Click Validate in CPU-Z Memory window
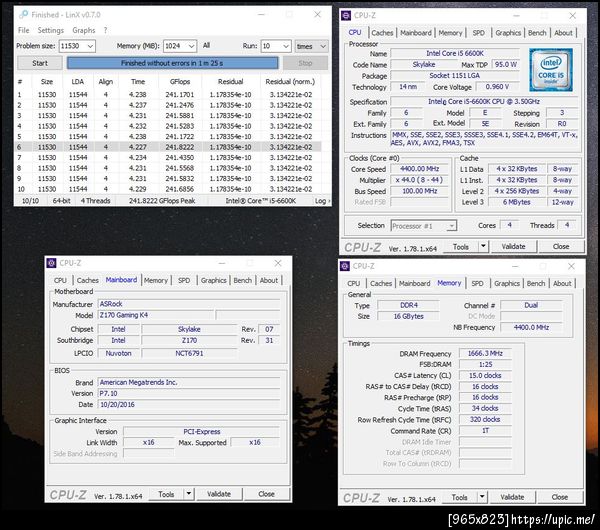 point(512,497)
